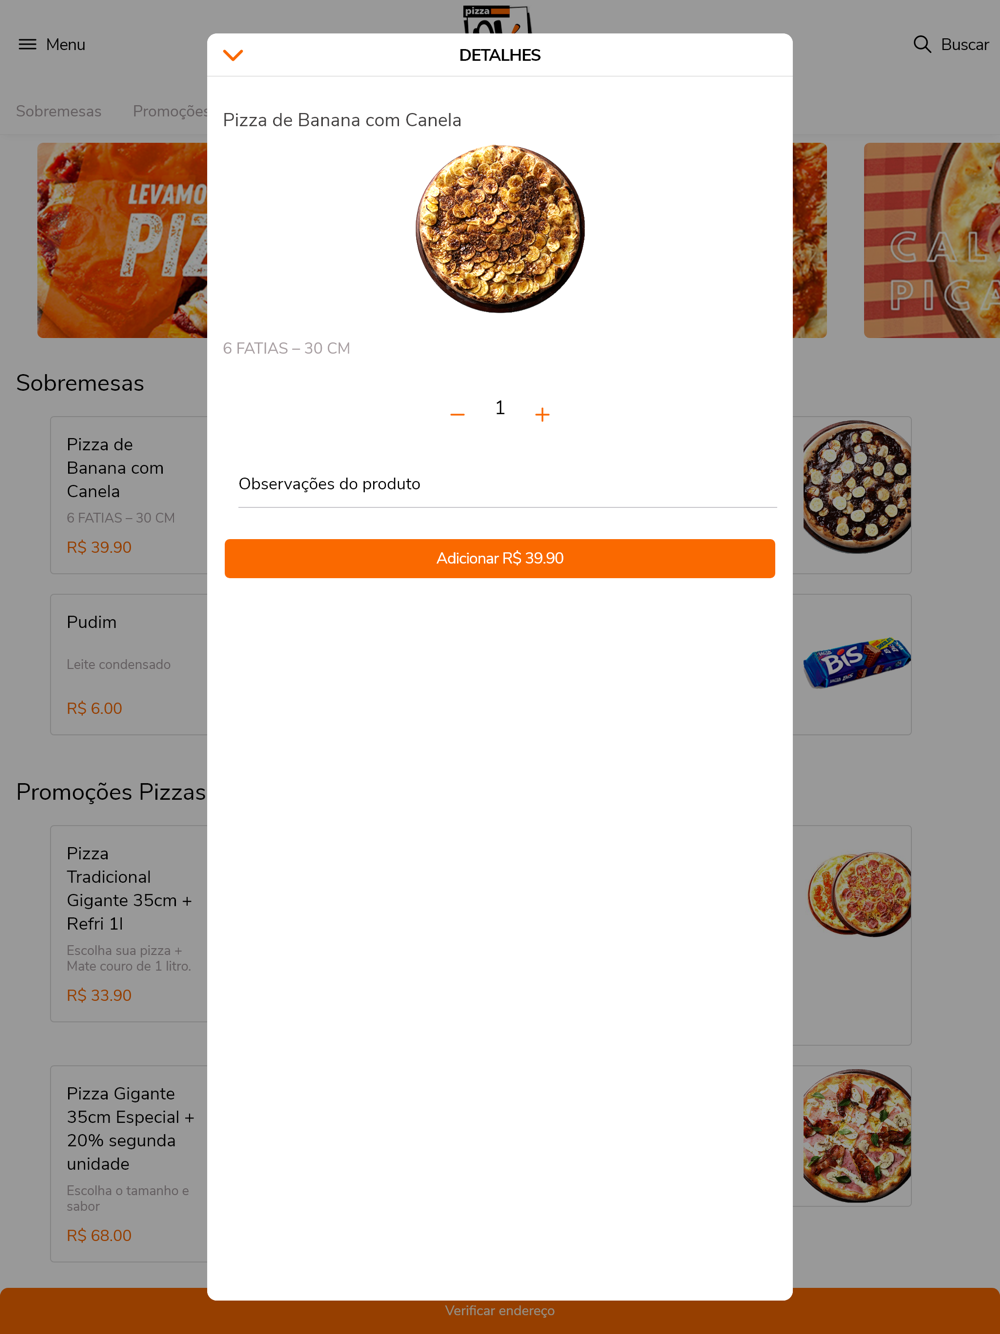Open the chocolate pizza thumbnail
Image resolution: width=1000 pixels, height=1334 pixels.
(857, 487)
